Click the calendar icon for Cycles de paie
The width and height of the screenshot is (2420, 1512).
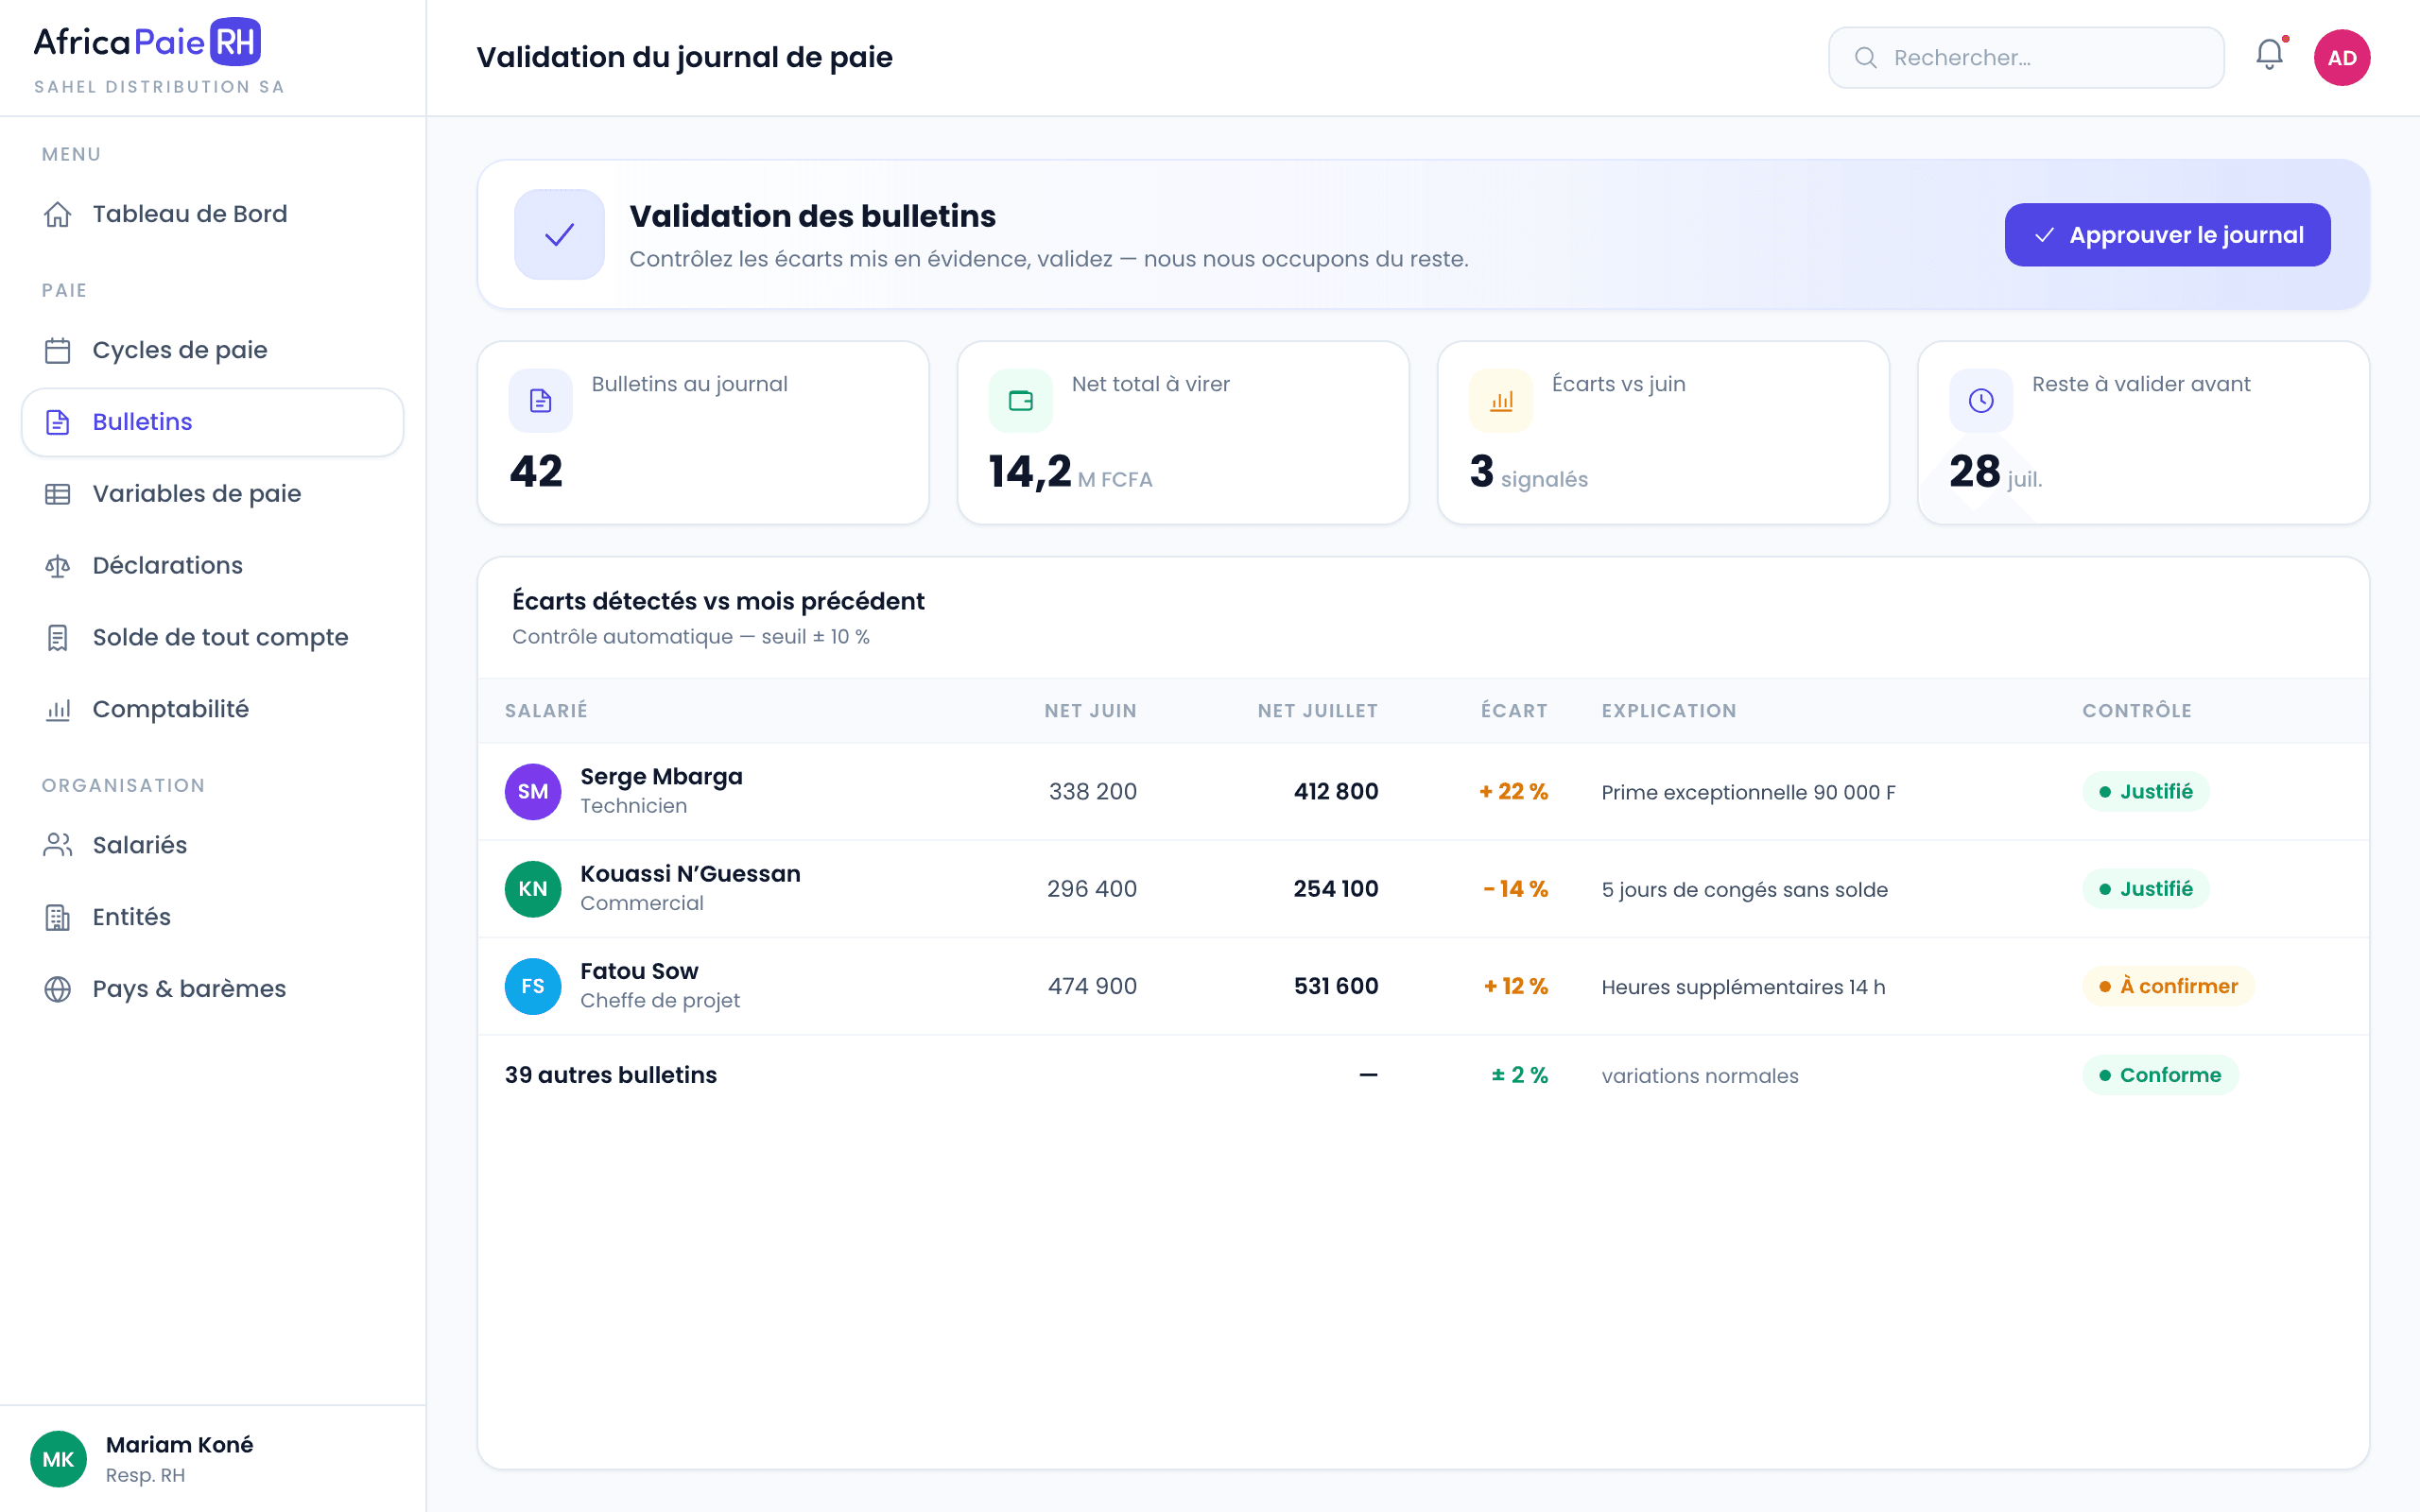coord(58,350)
